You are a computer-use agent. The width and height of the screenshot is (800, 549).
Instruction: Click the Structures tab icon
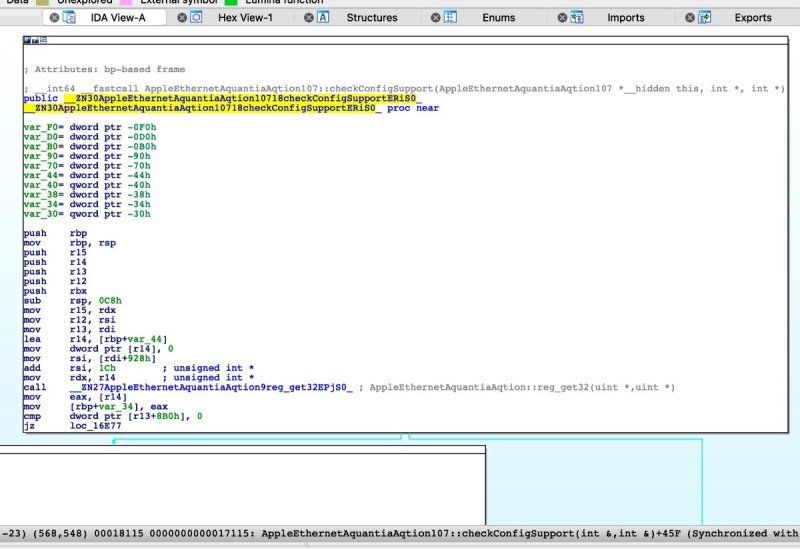[x=323, y=18]
